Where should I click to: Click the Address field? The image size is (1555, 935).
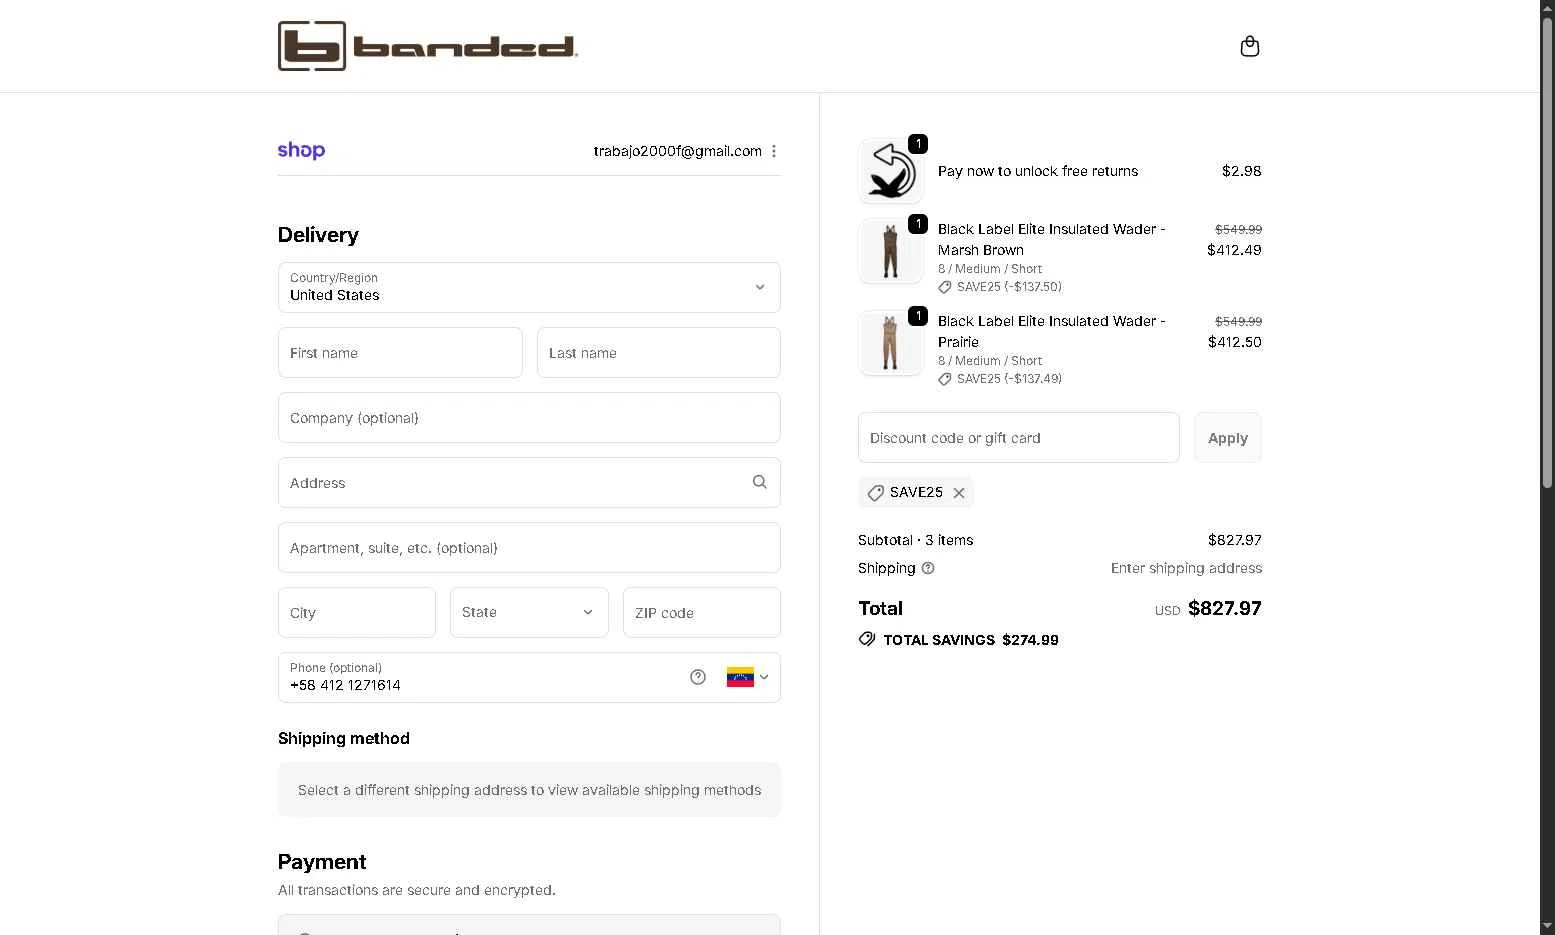tap(529, 482)
